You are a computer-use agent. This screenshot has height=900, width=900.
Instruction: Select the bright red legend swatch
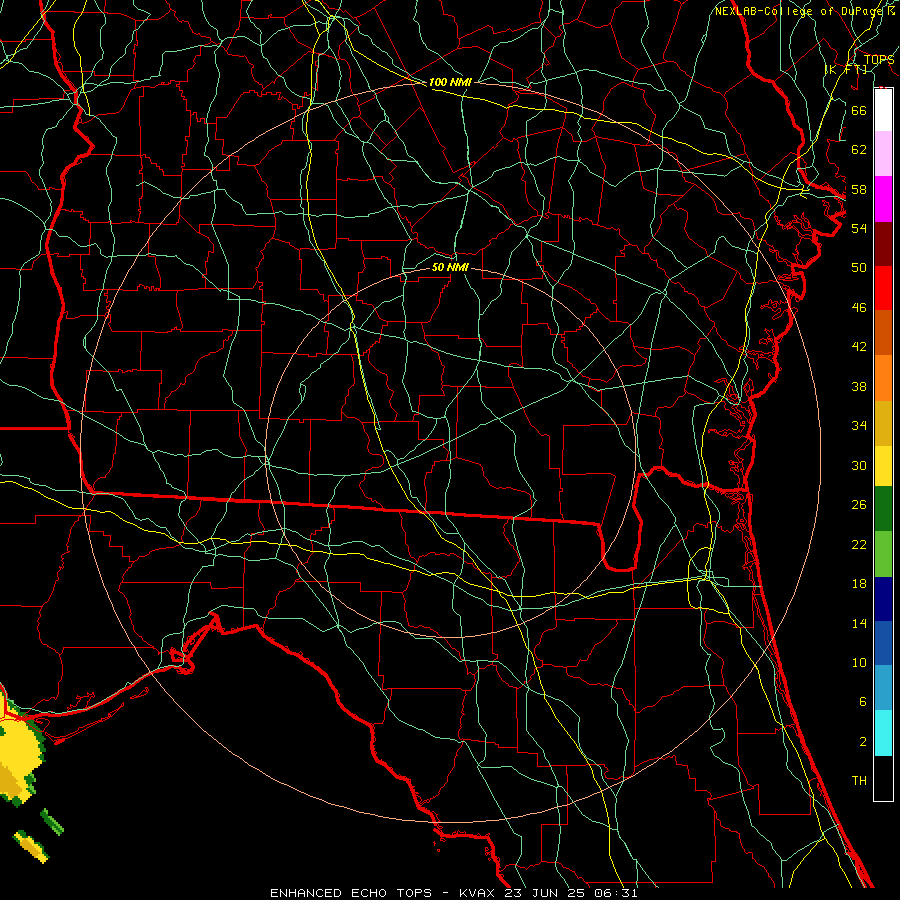[x=883, y=288]
